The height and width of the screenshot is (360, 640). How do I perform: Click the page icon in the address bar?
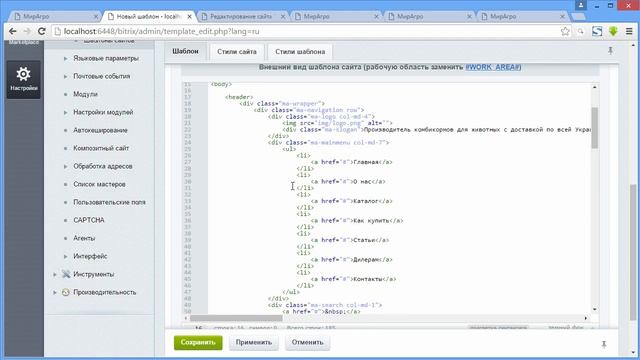coord(58,31)
